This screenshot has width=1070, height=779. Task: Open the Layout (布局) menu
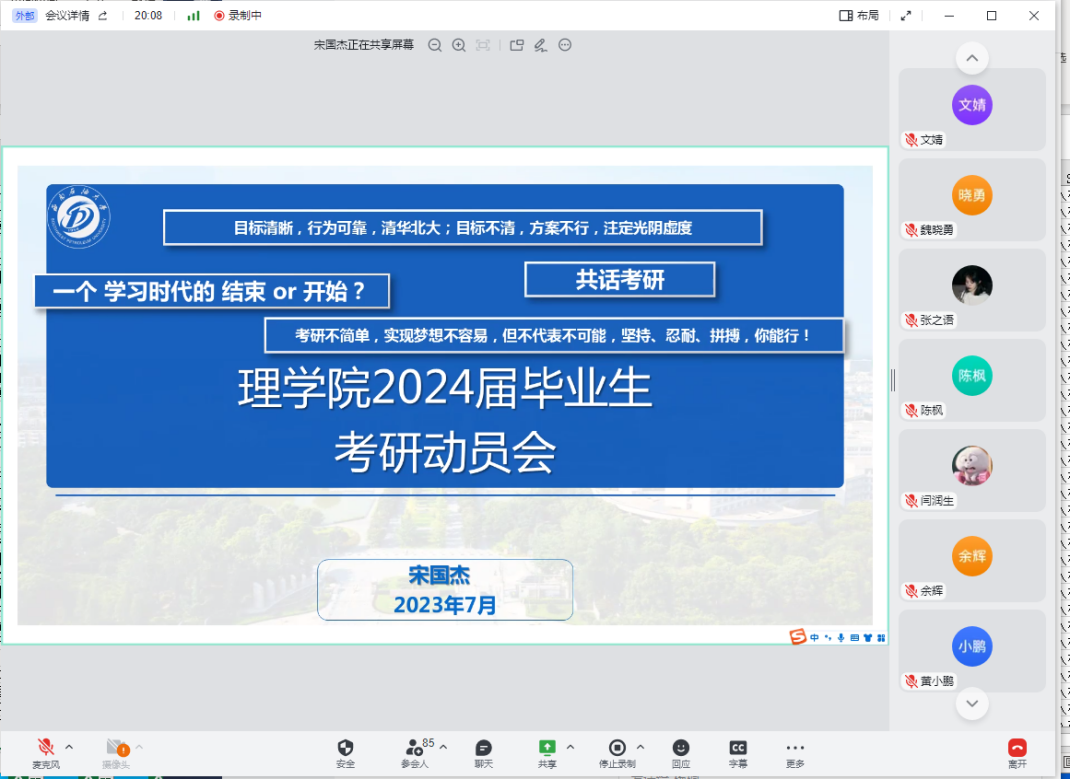pyautogui.click(x=859, y=15)
